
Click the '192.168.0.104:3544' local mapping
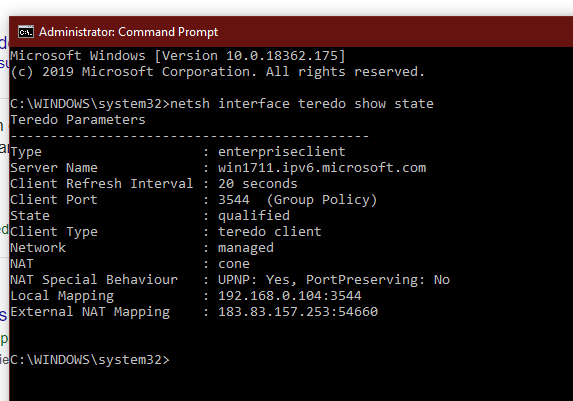tap(290, 296)
